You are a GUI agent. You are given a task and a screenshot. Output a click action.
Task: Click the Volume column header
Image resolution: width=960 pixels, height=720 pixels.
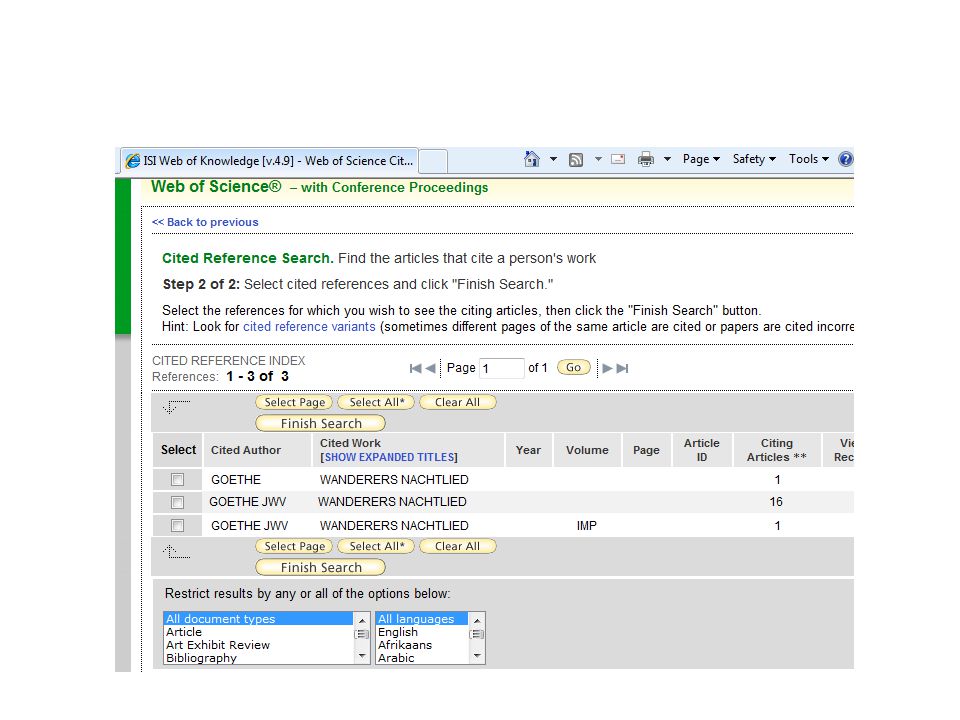pyautogui.click(x=587, y=450)
